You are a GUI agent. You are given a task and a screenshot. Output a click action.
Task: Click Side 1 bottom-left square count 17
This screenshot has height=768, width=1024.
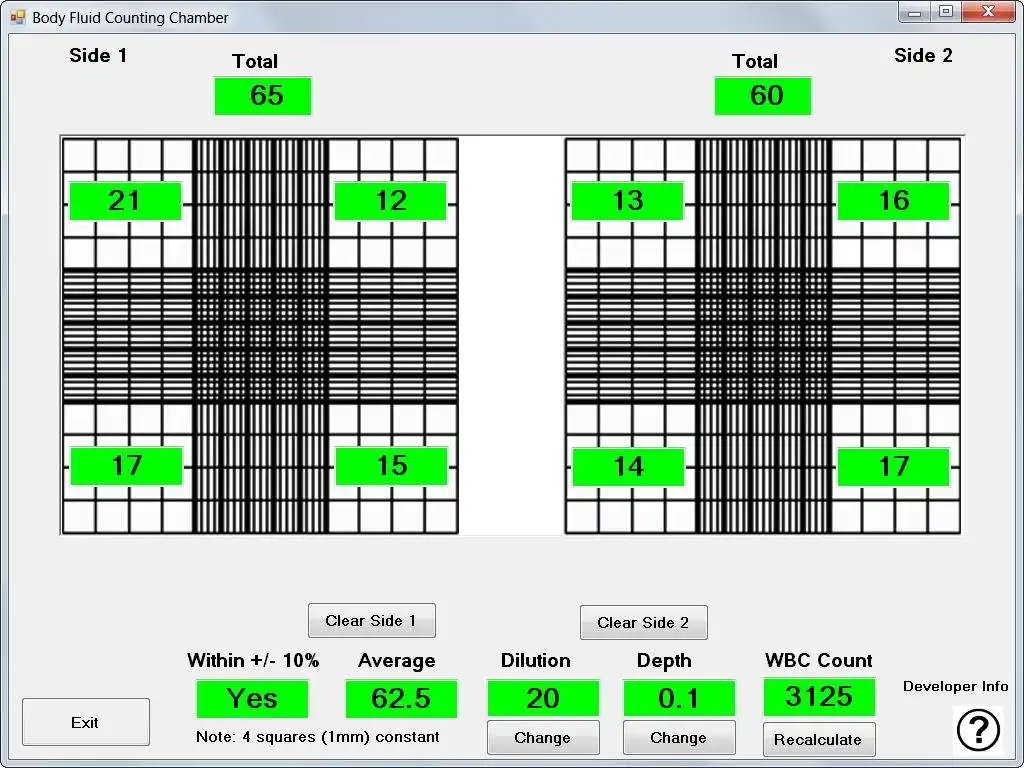pos(126,466)
